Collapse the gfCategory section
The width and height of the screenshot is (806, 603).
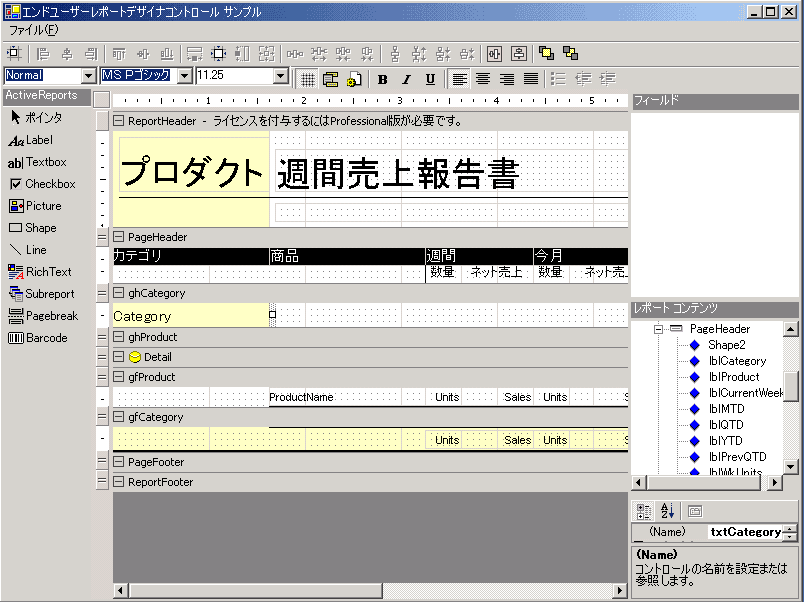point(118,417)
